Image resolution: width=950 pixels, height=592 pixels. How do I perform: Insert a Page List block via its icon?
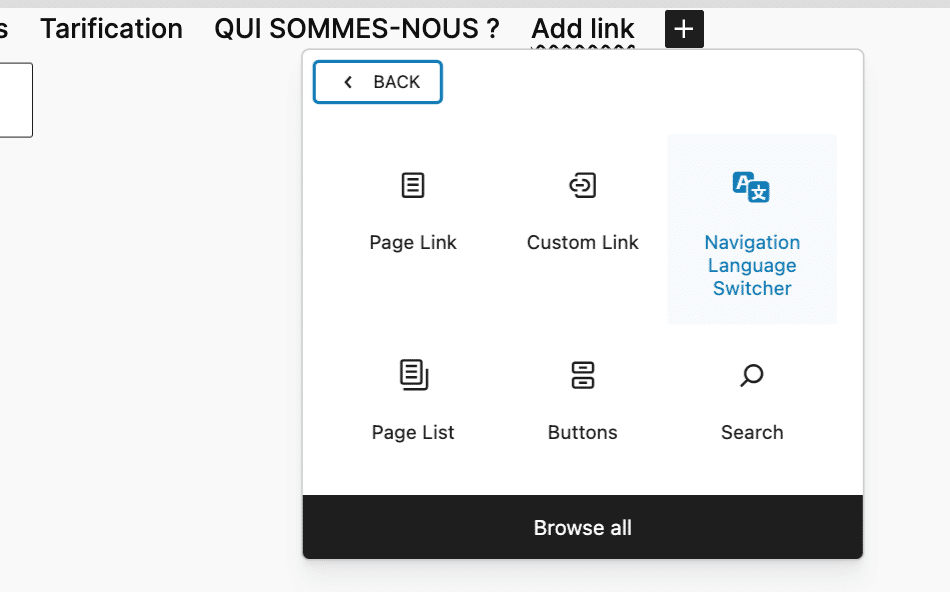pyautogui.click(x=413, y=375)
